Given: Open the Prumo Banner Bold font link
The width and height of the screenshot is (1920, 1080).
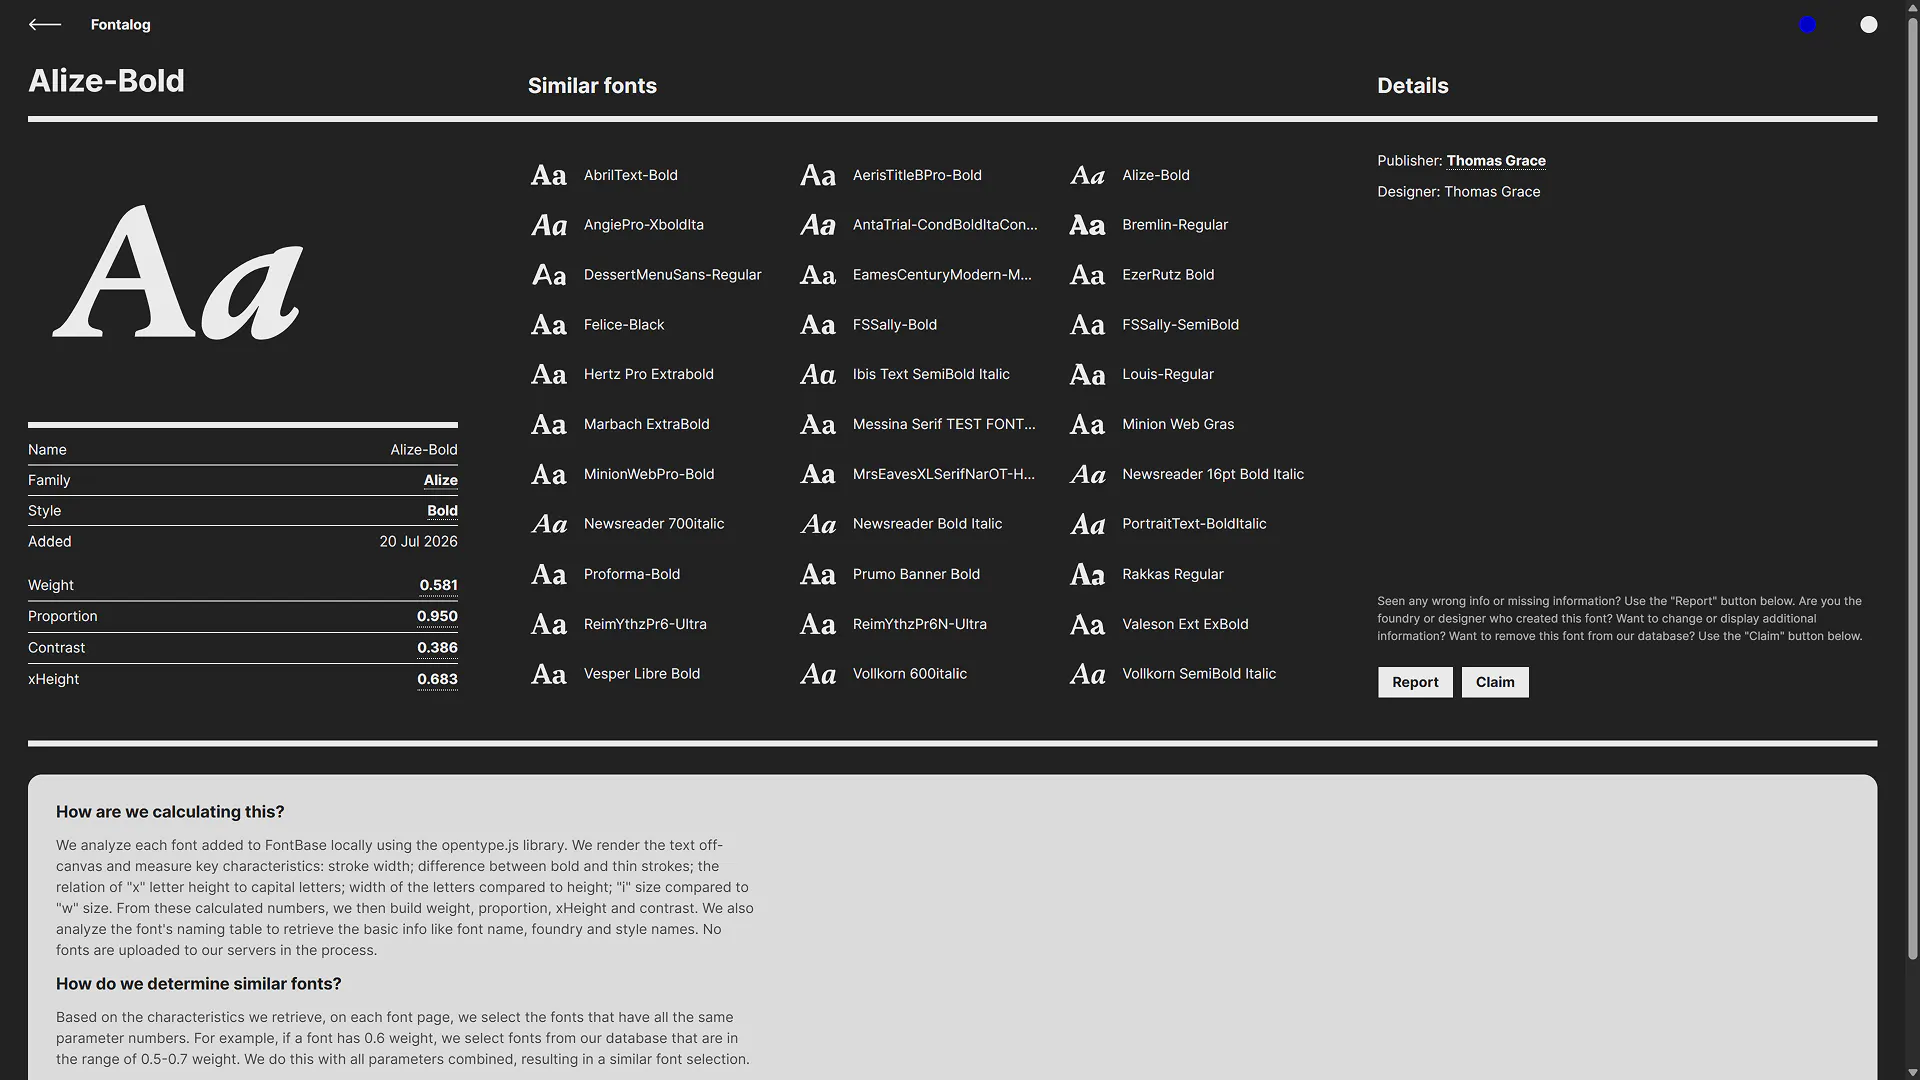Looking at the screenshot, I should click(x=916, y=574).
